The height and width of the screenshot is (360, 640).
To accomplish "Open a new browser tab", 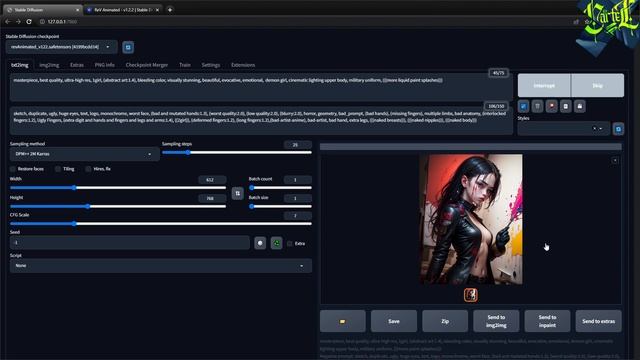I will 170,9.
